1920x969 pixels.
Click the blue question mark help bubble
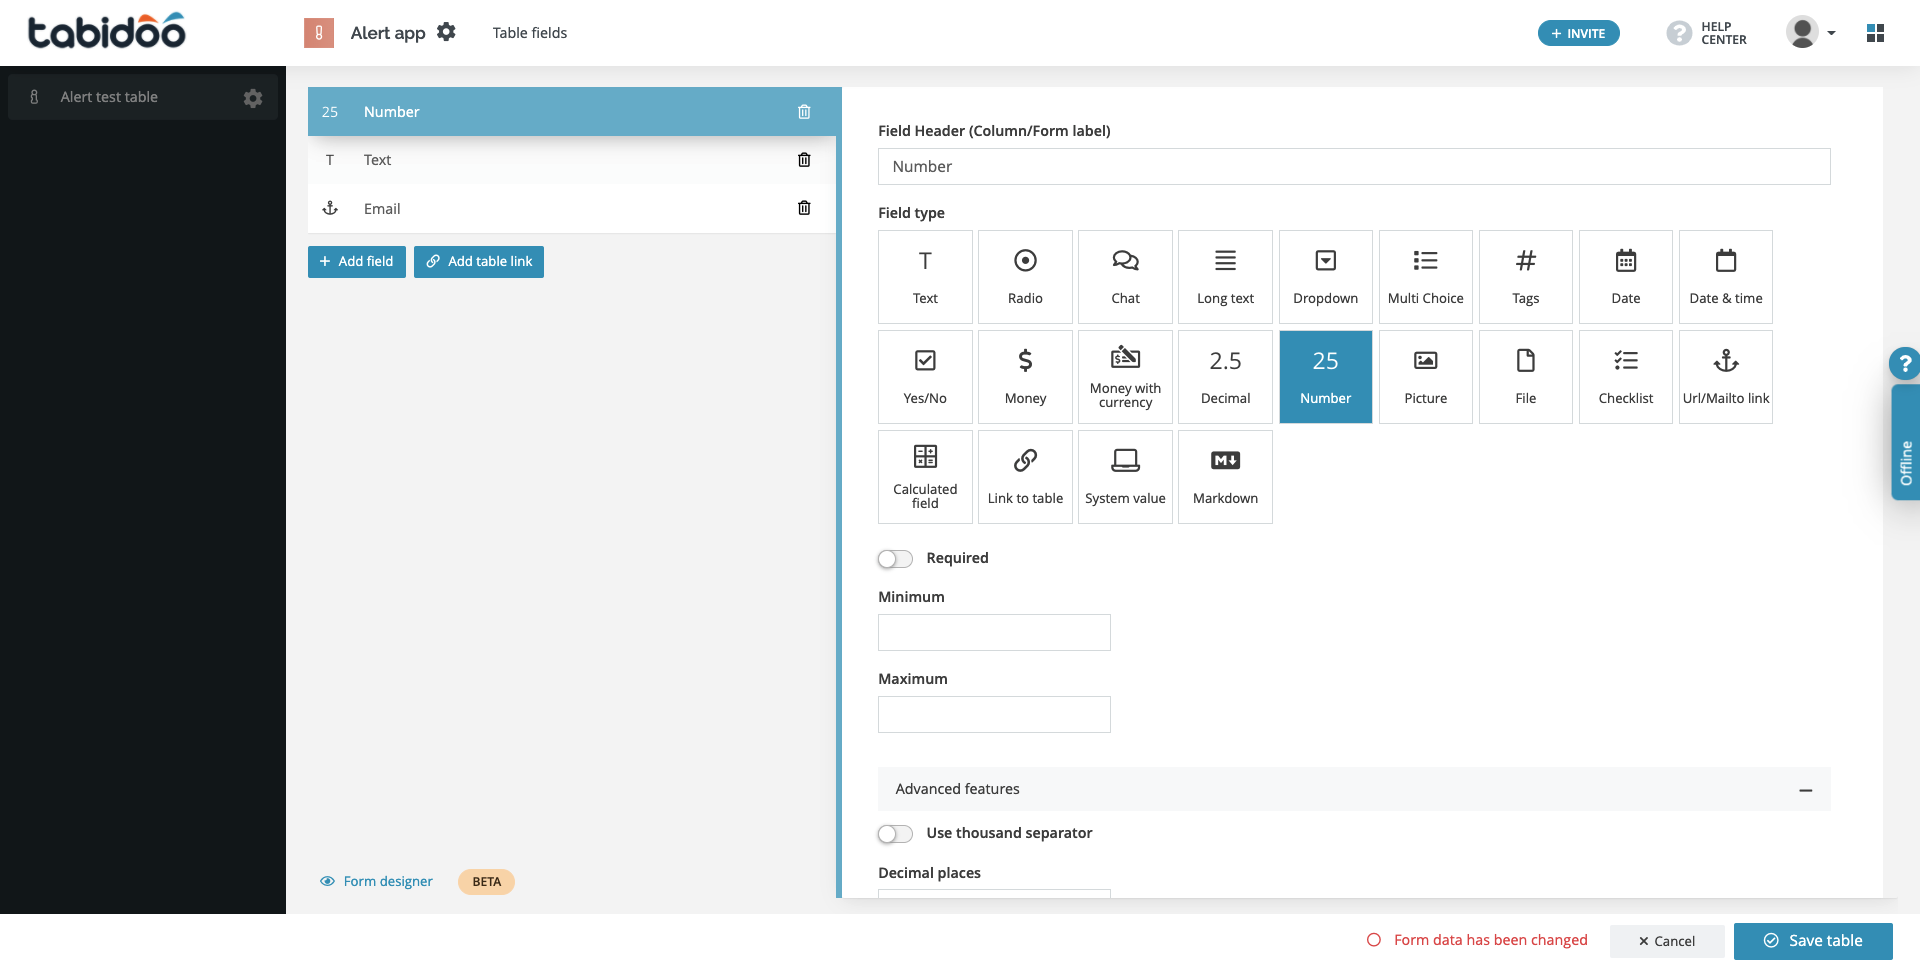pyautogui.click(x=1904, y=364)
